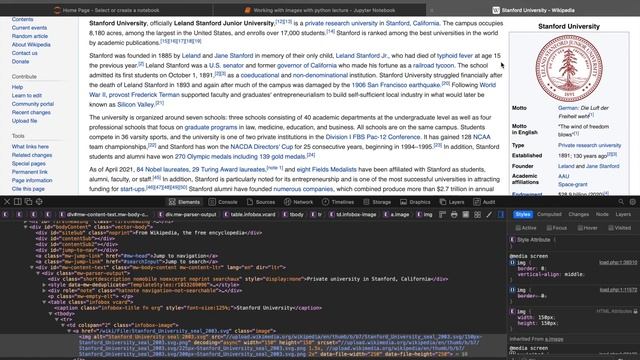
Task: Open Web Inspector settings gear
Action: click(x=633, y=202)
